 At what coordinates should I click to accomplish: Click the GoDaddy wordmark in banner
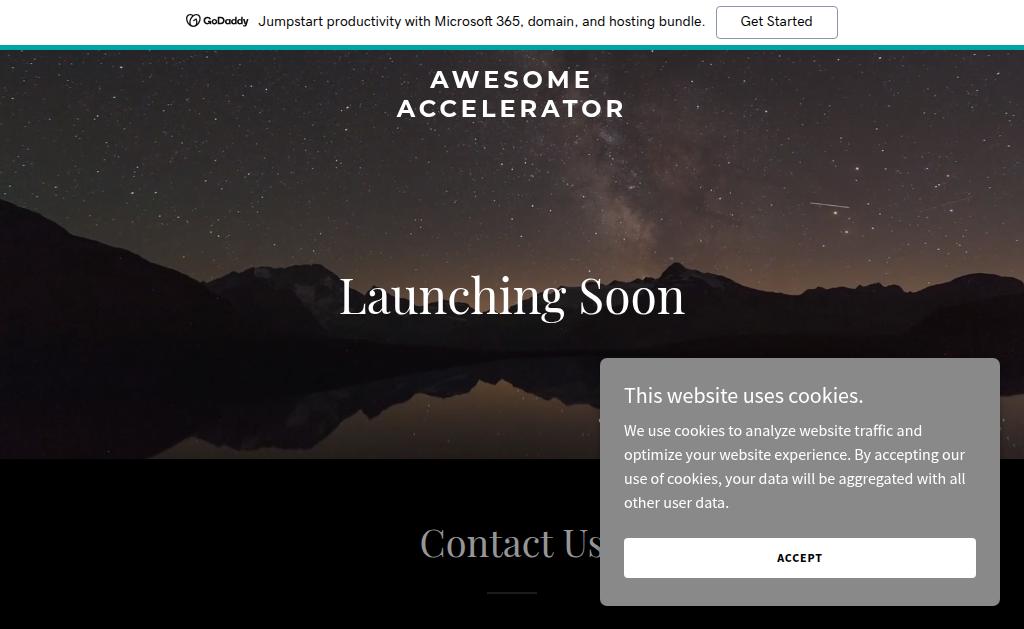pos(225,21)
